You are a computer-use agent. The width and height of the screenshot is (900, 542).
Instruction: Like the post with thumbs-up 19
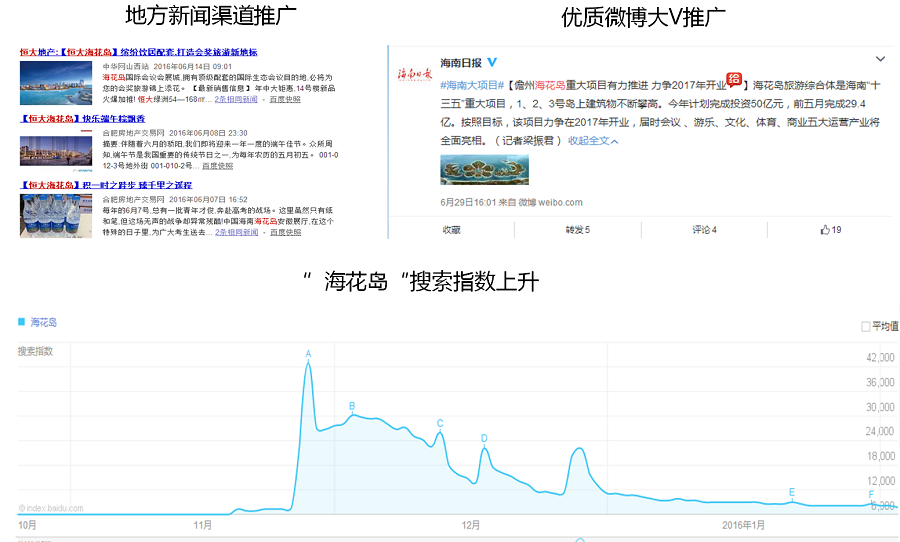[831, 230]
